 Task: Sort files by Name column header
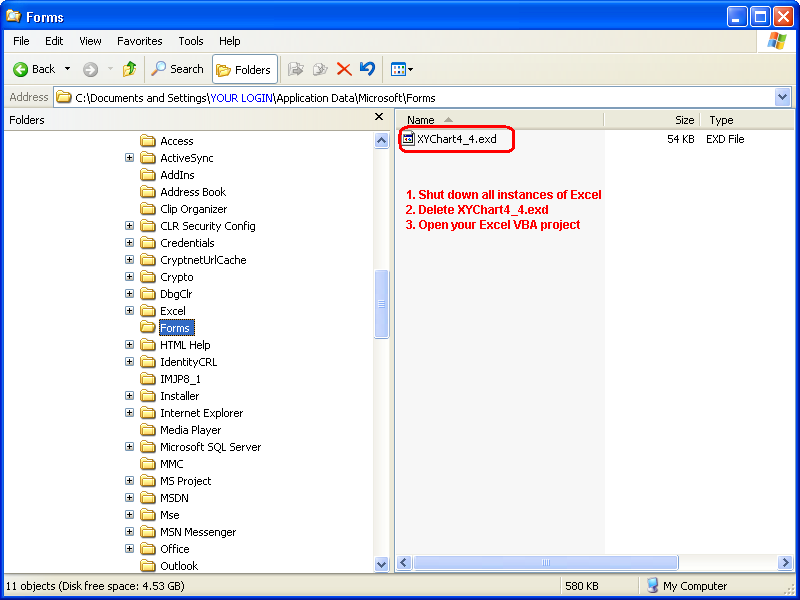421,120
